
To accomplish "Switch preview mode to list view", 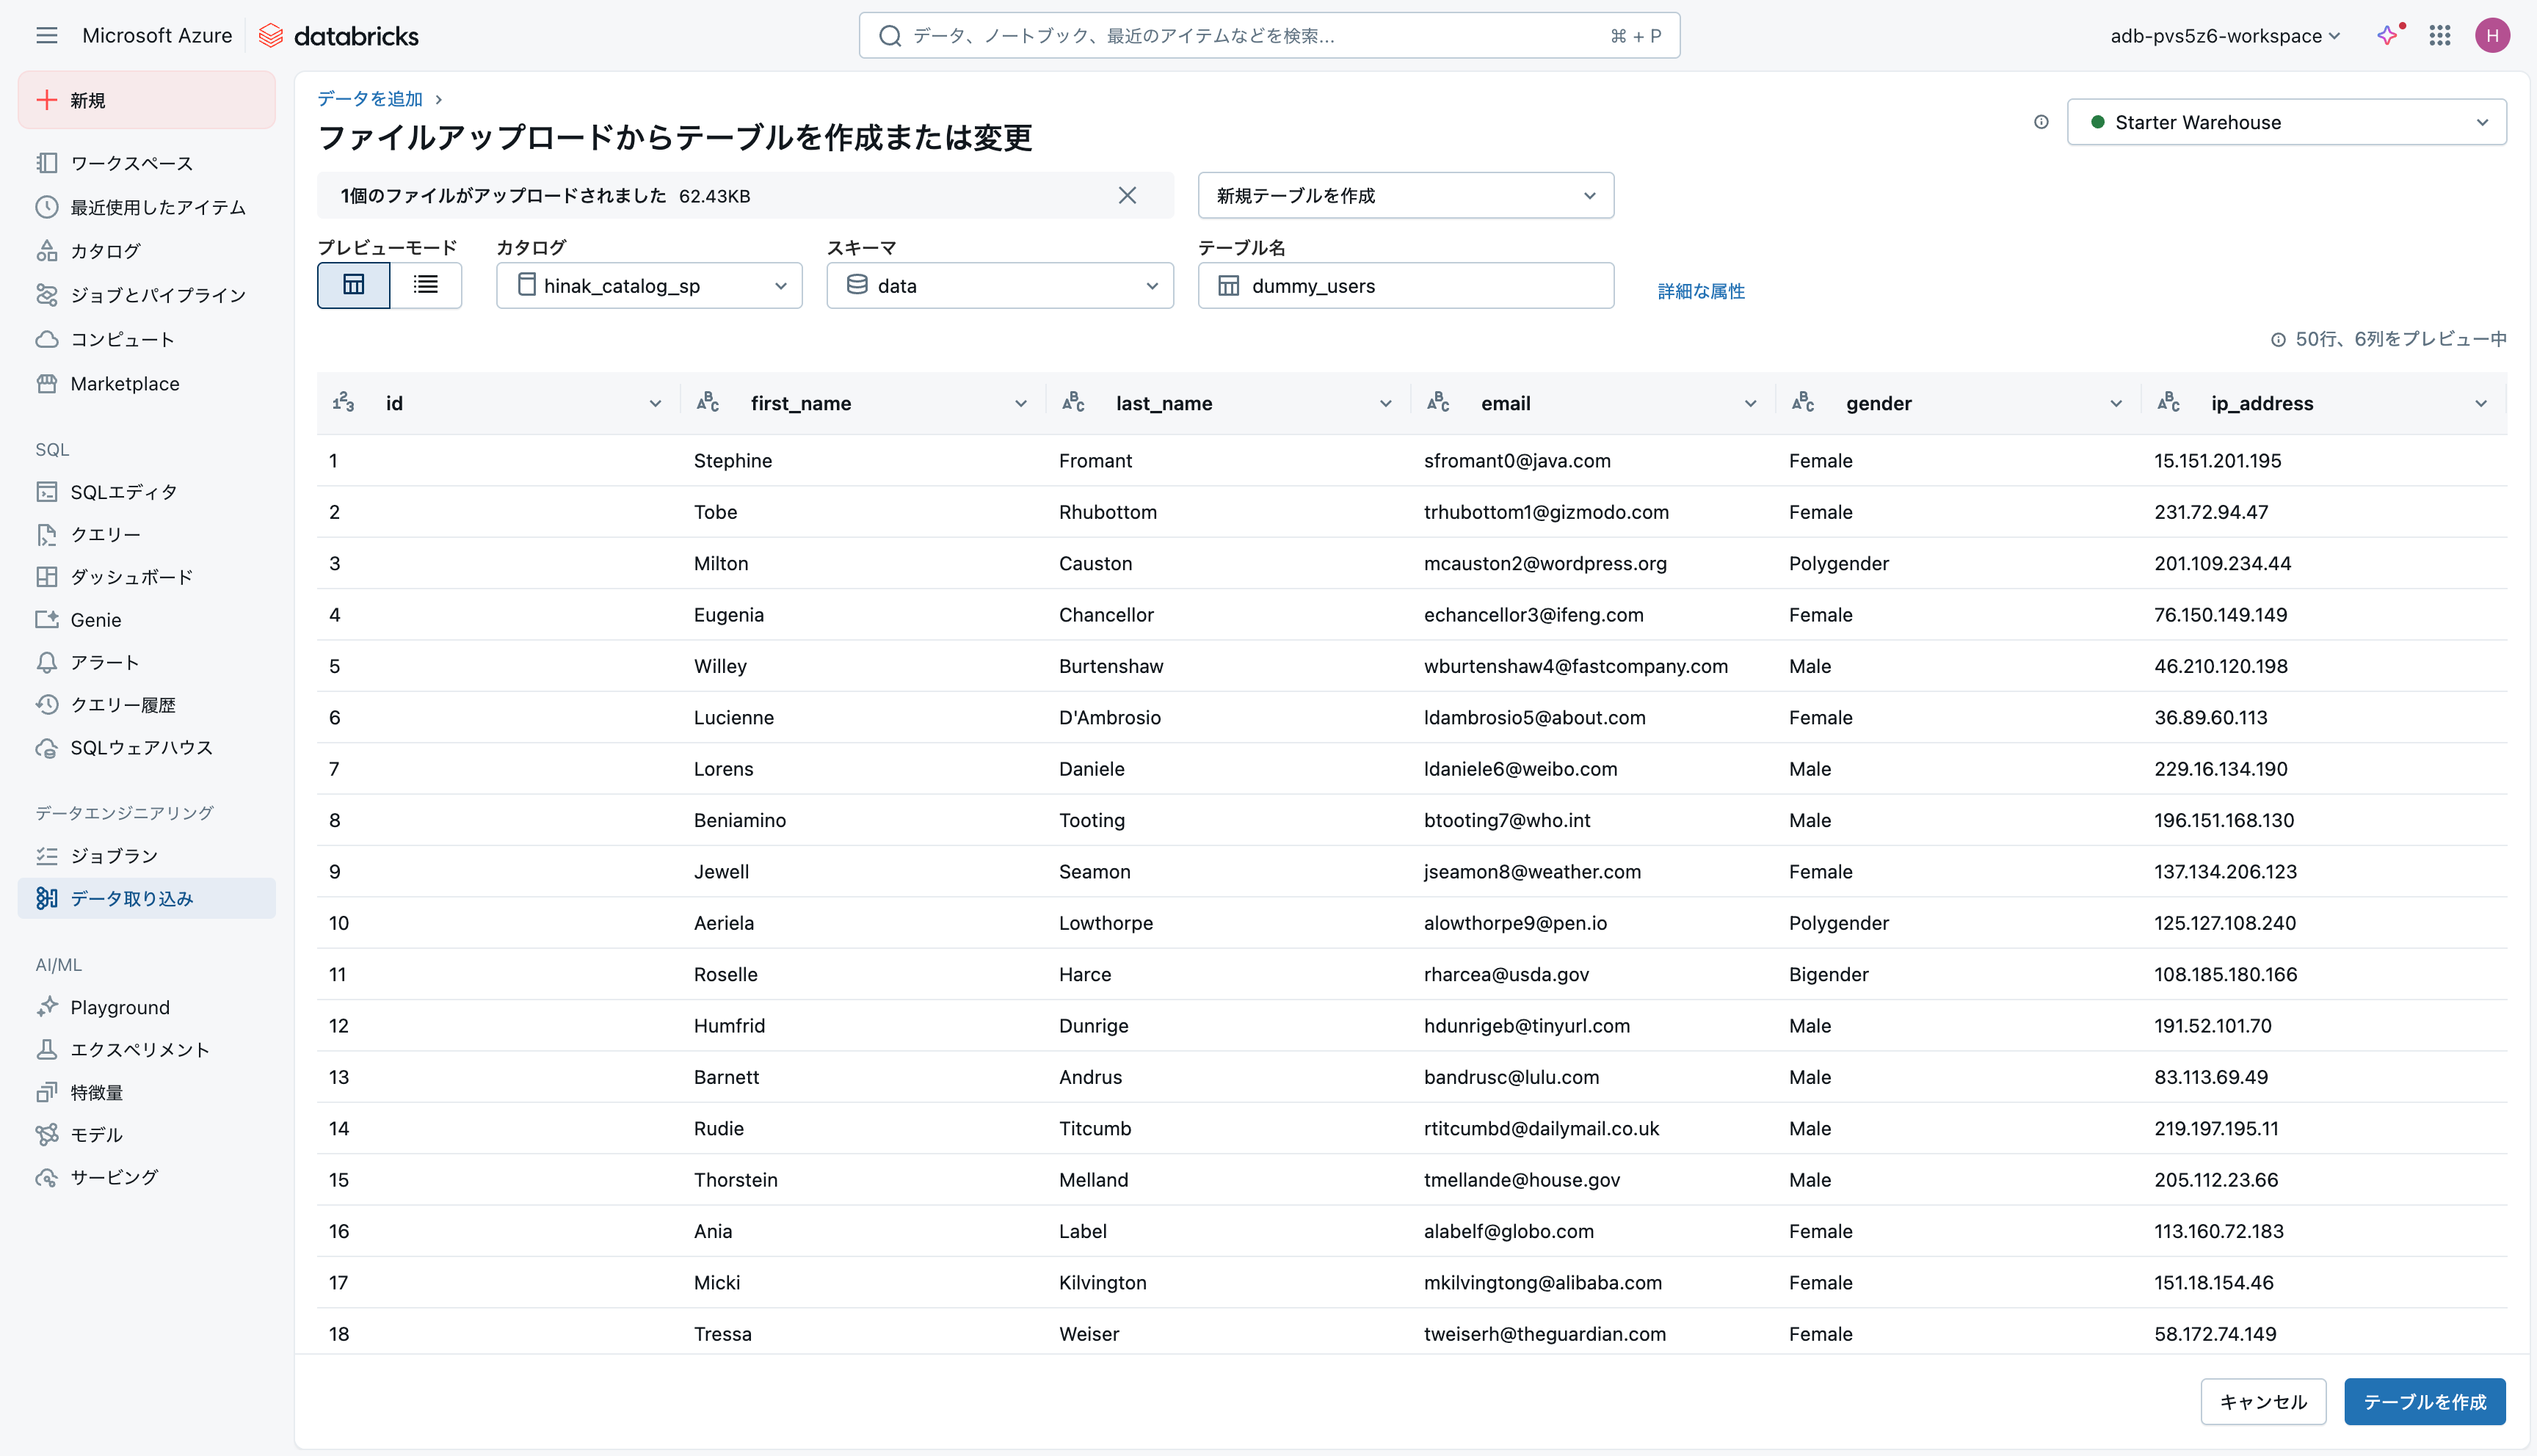I will [x=426, y=286].
